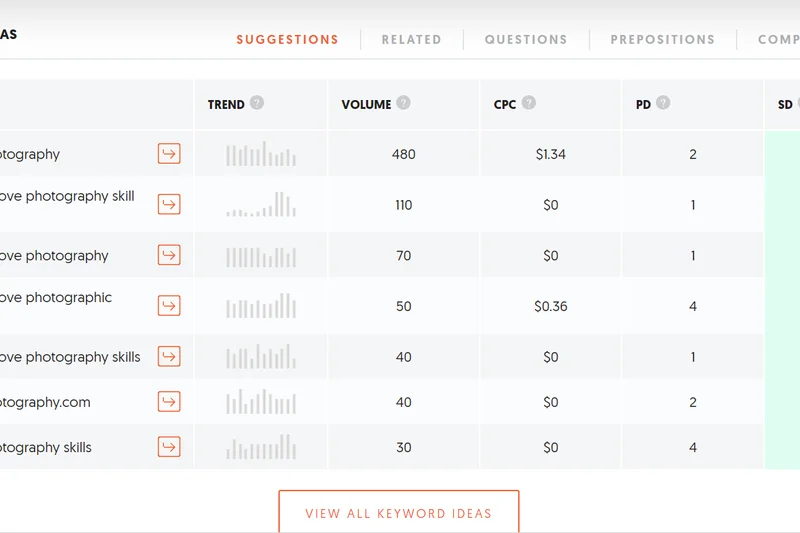The image size is (800, 533).
Task: Open arrow icon for the 'otography.com' keyword
Action: point(169,402)
